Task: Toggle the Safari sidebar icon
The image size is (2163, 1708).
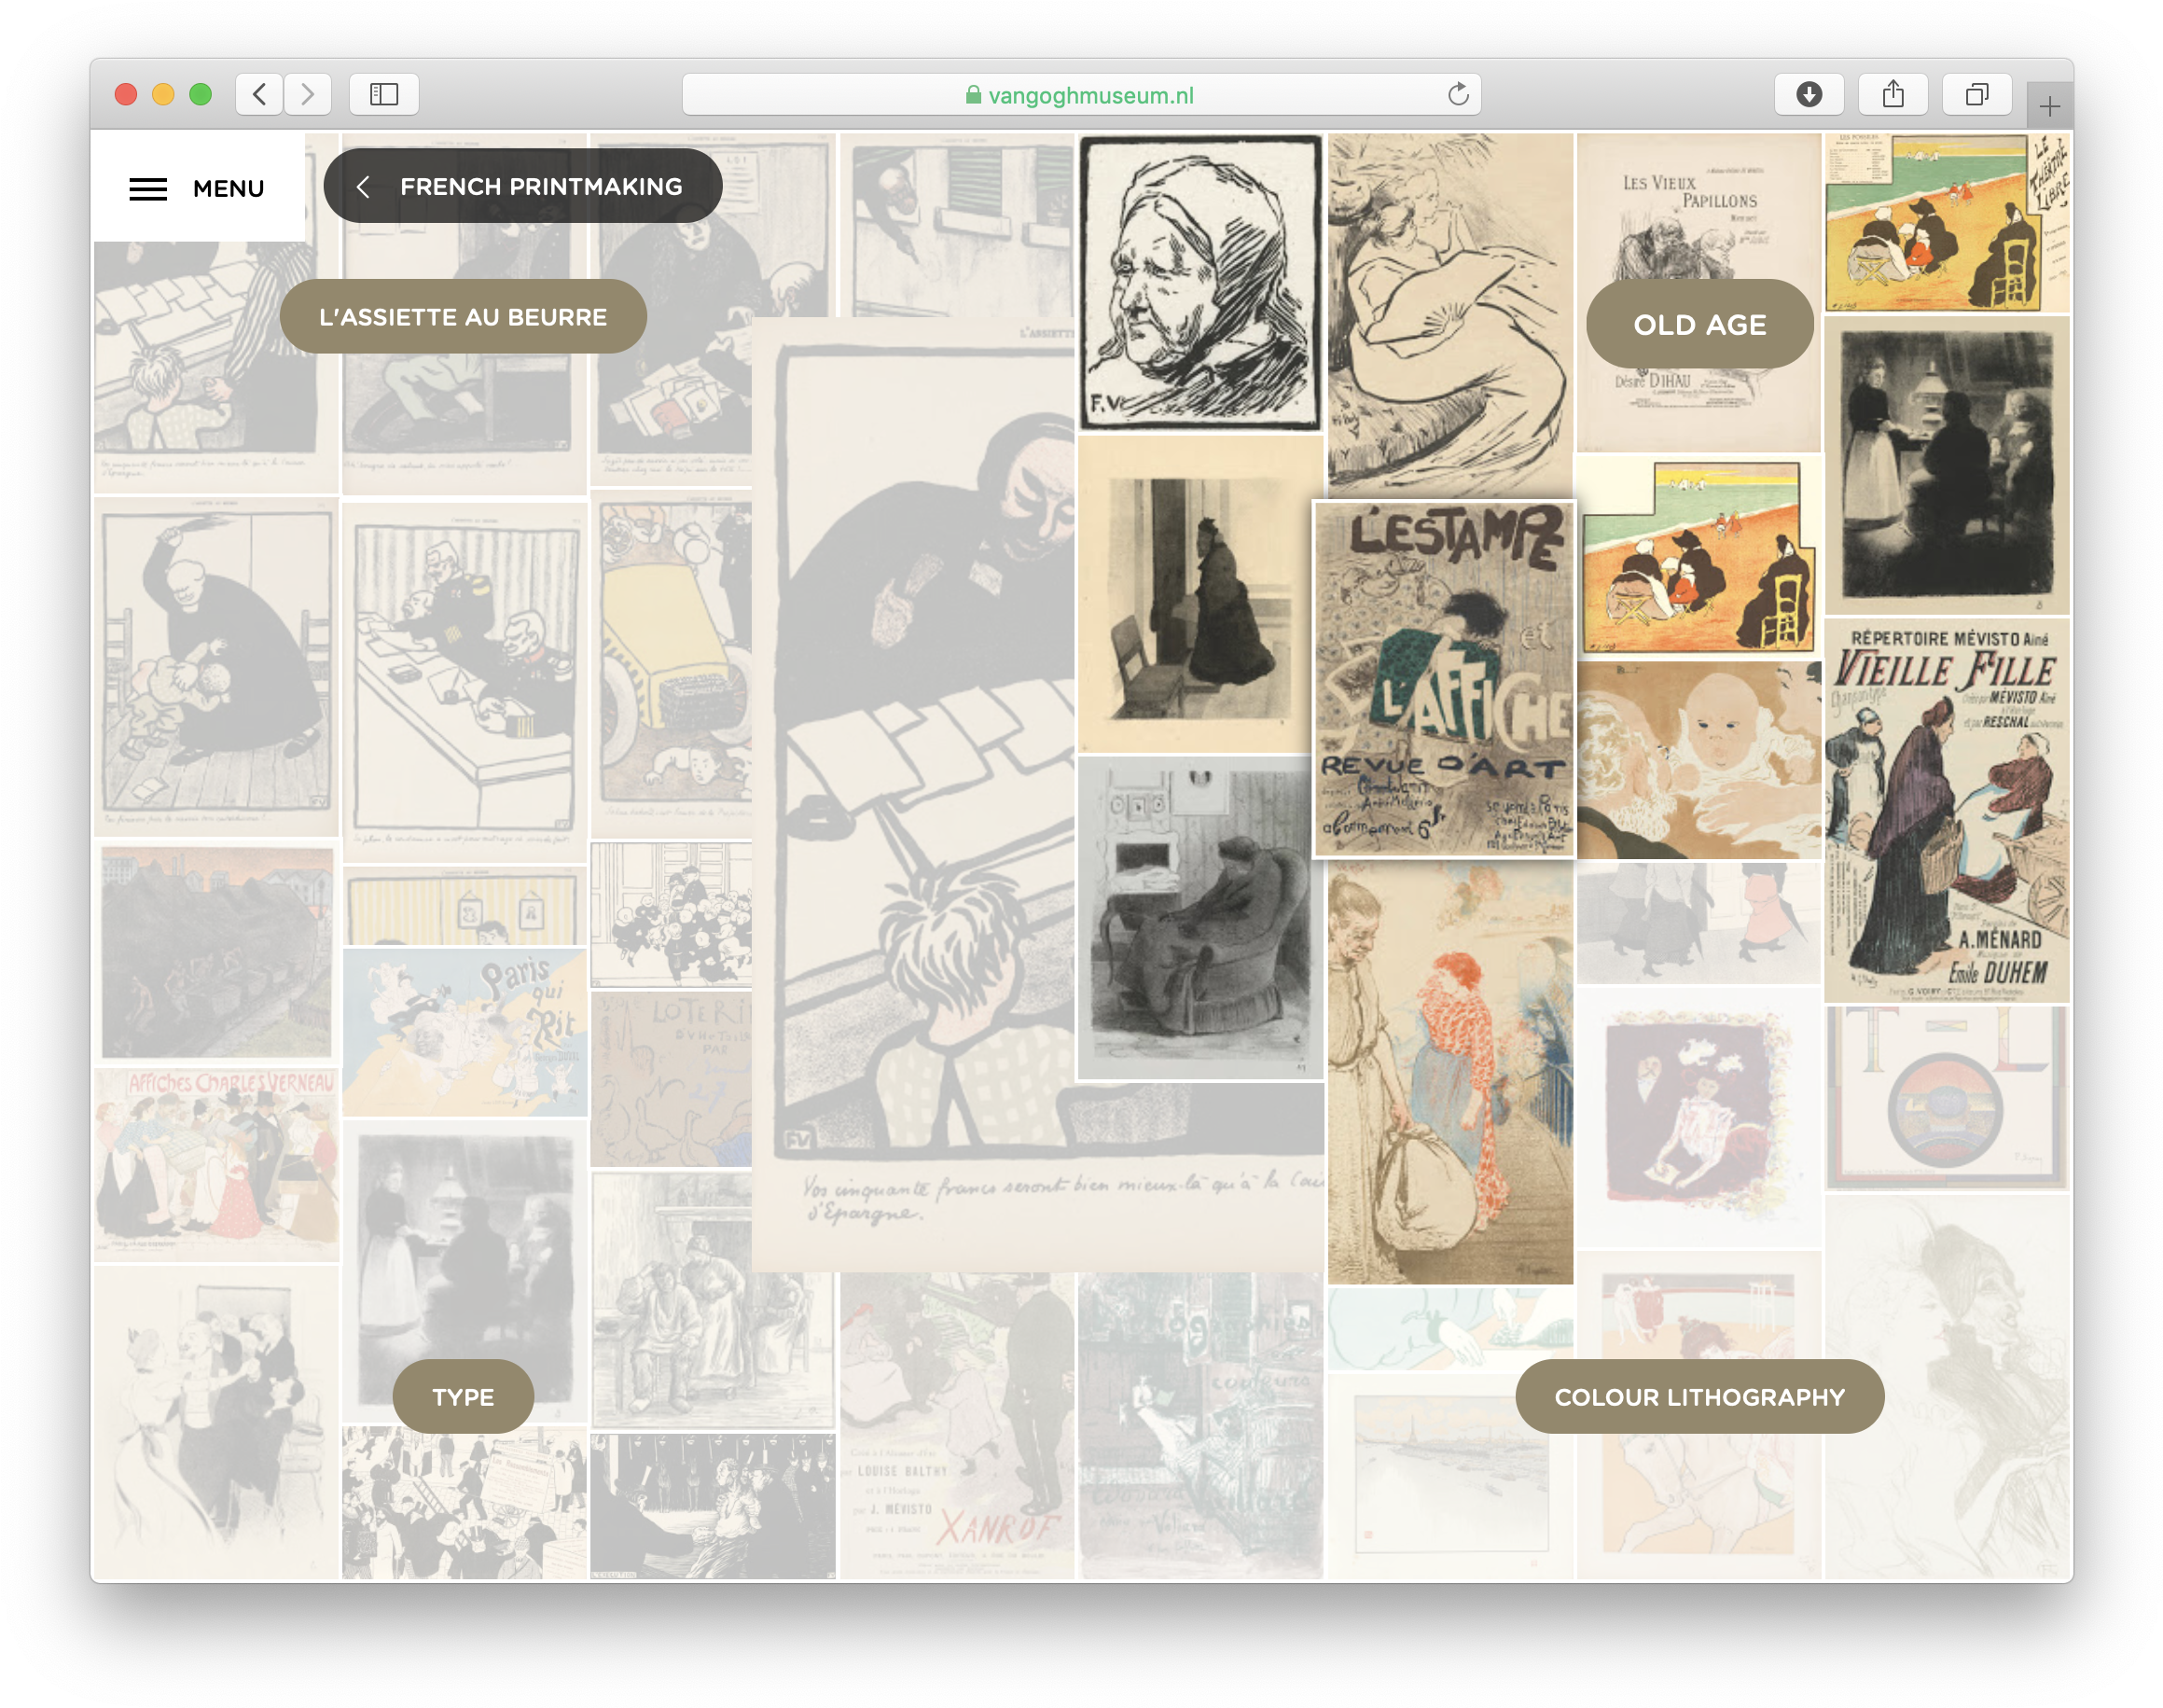Action: (x=384, y=95)
